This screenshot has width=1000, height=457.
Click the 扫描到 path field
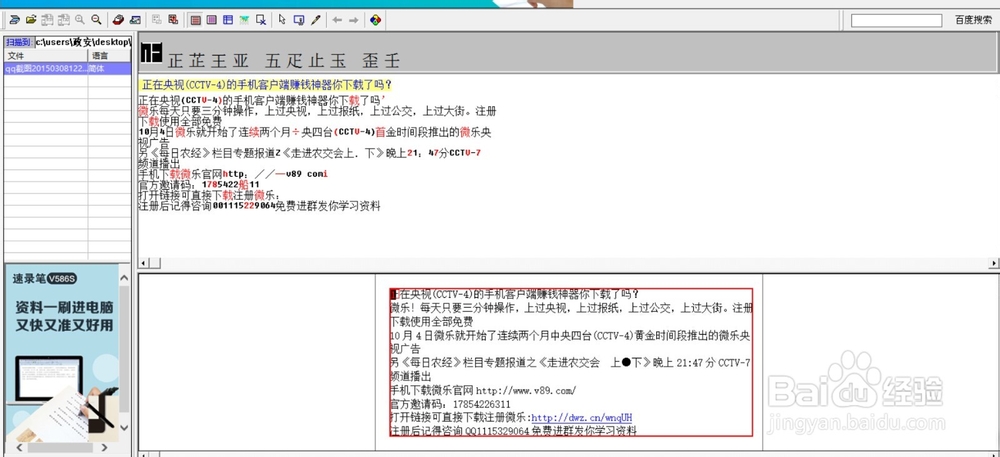point(83,42)
